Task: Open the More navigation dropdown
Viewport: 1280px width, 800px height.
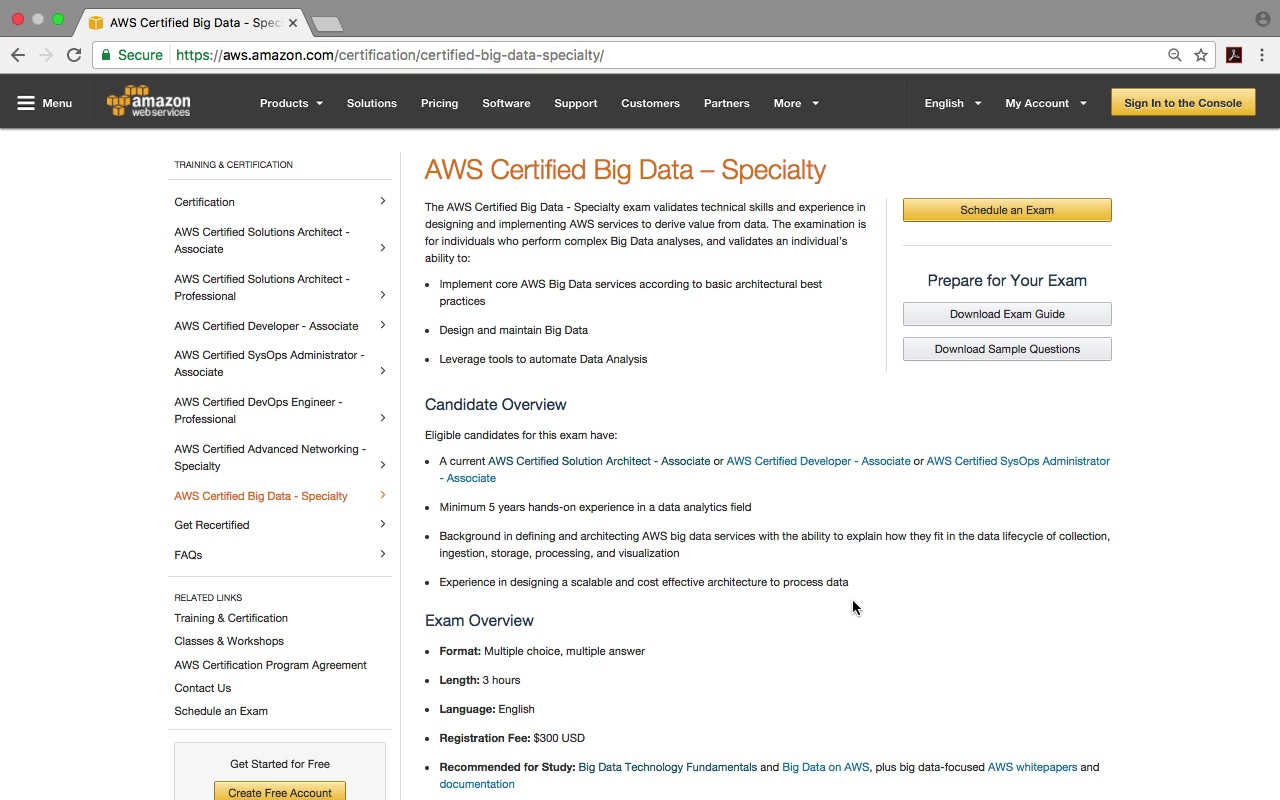Action: (795, 103)
